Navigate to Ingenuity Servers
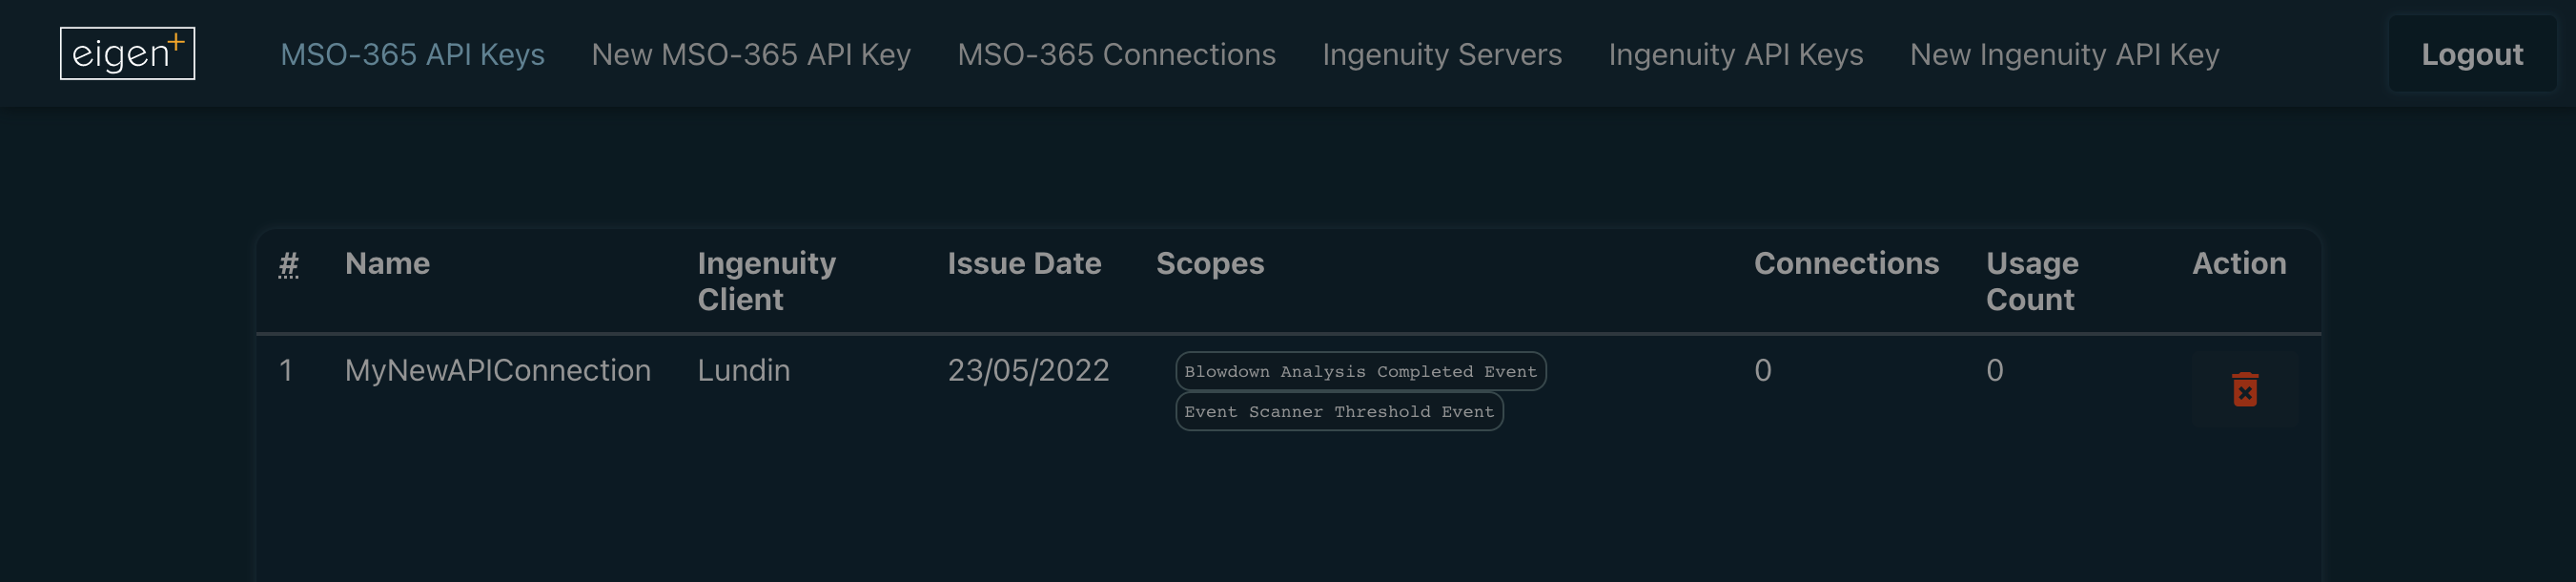 click(1441, 54)
